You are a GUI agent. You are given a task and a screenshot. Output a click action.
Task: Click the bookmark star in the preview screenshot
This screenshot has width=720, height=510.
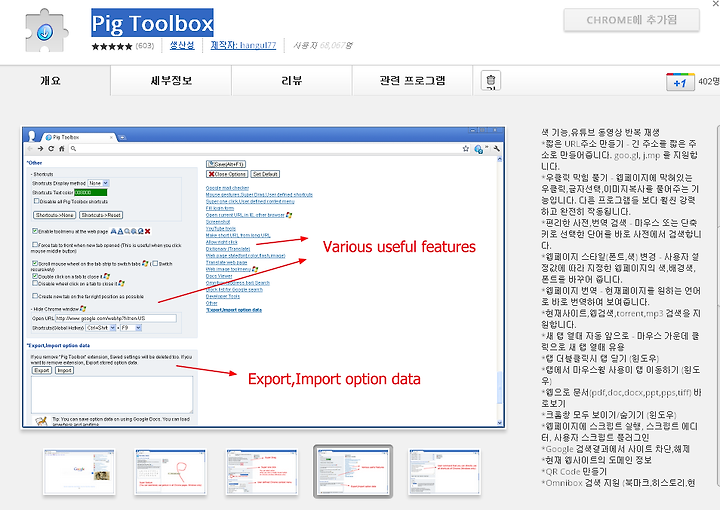click(x=466, y=149)
